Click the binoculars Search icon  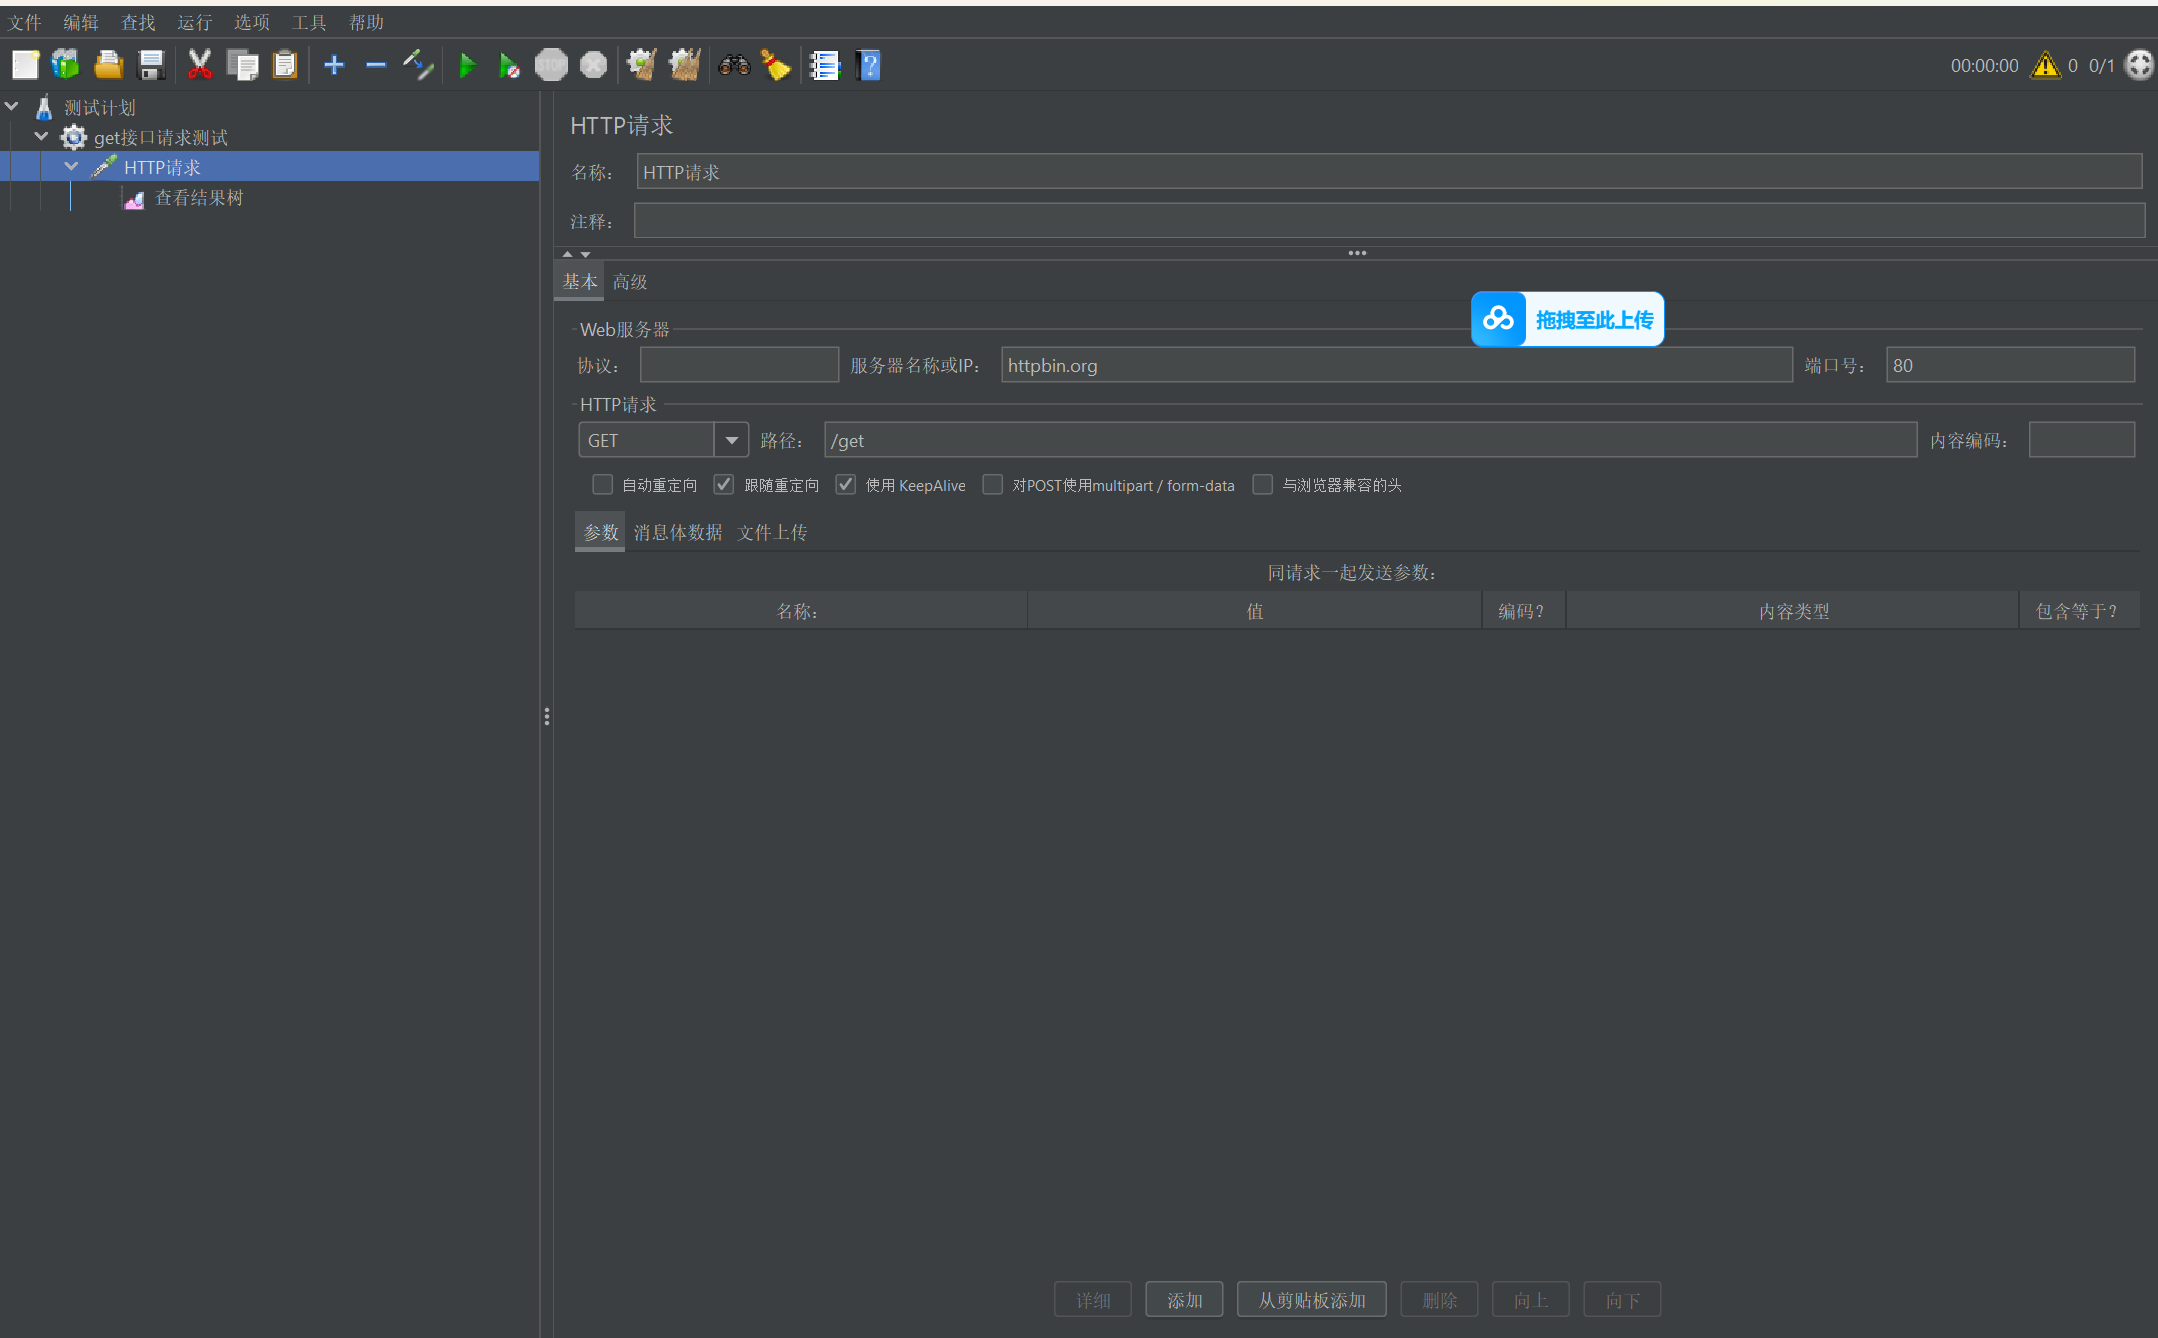point(734,66)
